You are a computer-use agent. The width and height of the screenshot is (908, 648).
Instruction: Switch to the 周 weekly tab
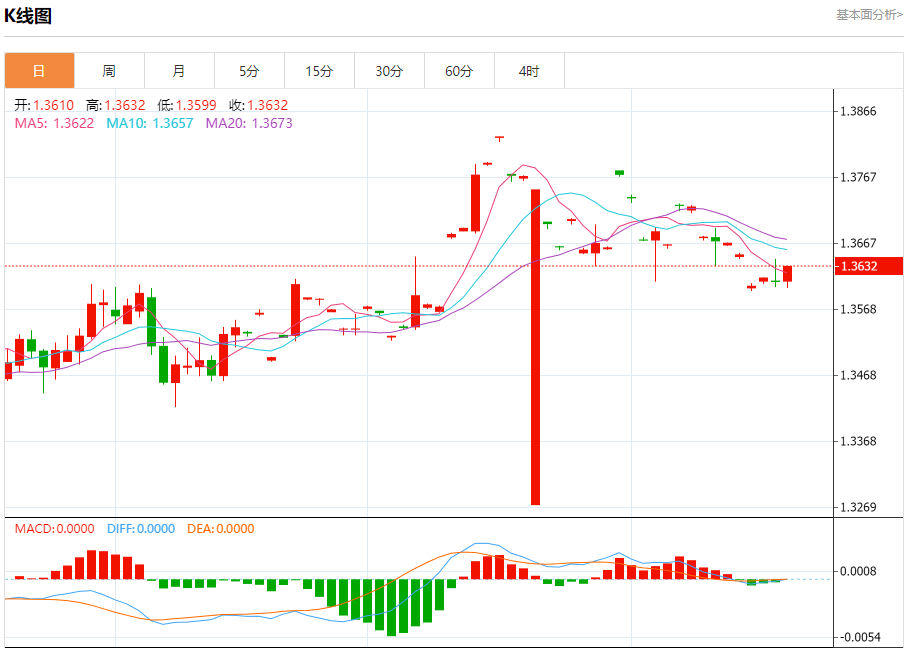coord(109,71)
